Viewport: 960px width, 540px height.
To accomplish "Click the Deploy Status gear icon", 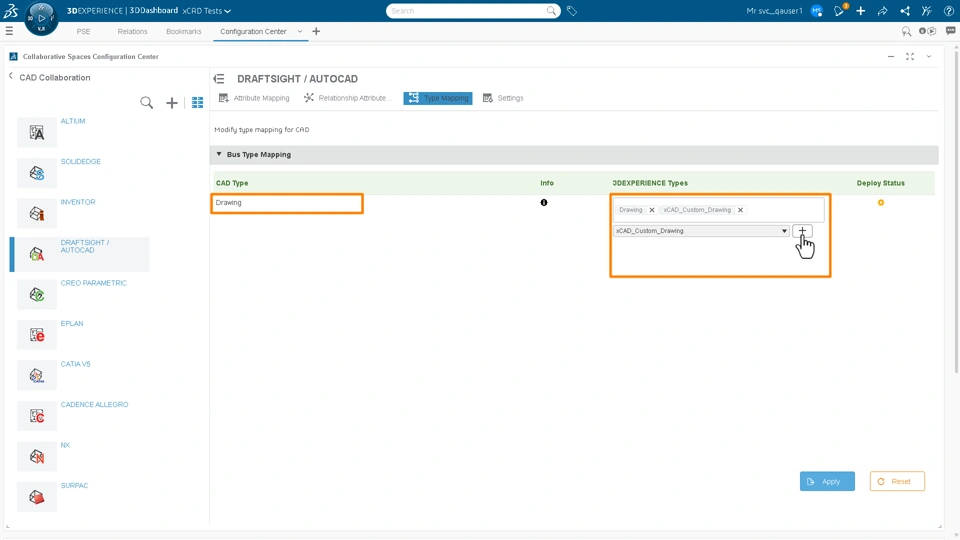I will (x=880, y=203).
